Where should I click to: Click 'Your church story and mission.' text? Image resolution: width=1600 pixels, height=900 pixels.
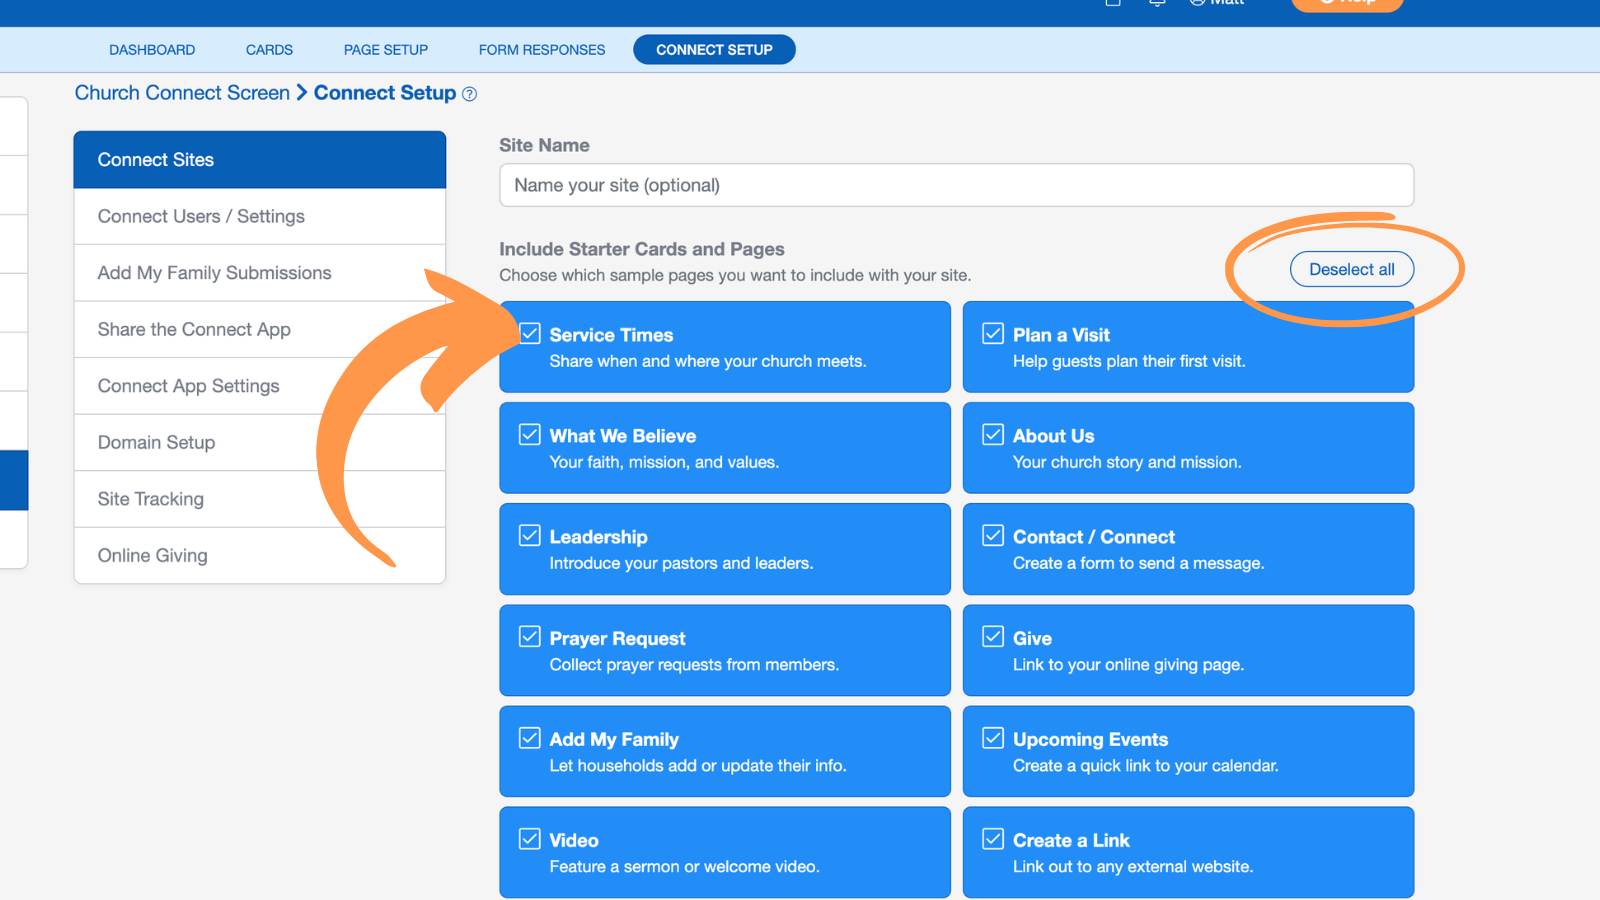pos(1127,462)
